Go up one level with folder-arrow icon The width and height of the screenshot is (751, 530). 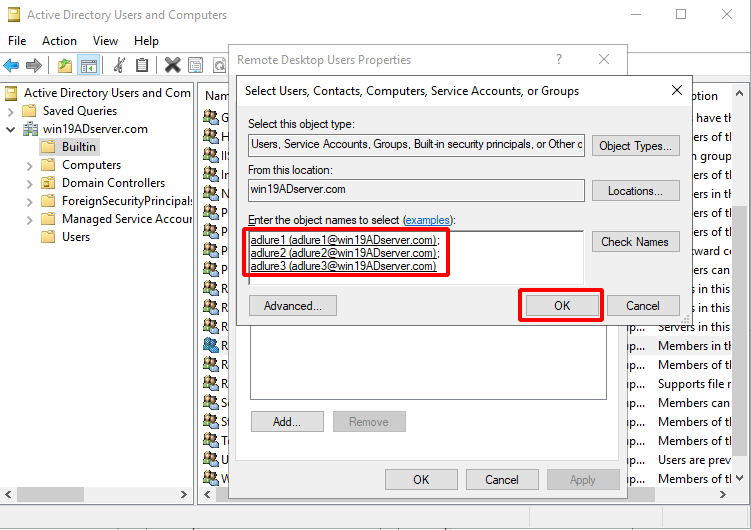[65, 65]
